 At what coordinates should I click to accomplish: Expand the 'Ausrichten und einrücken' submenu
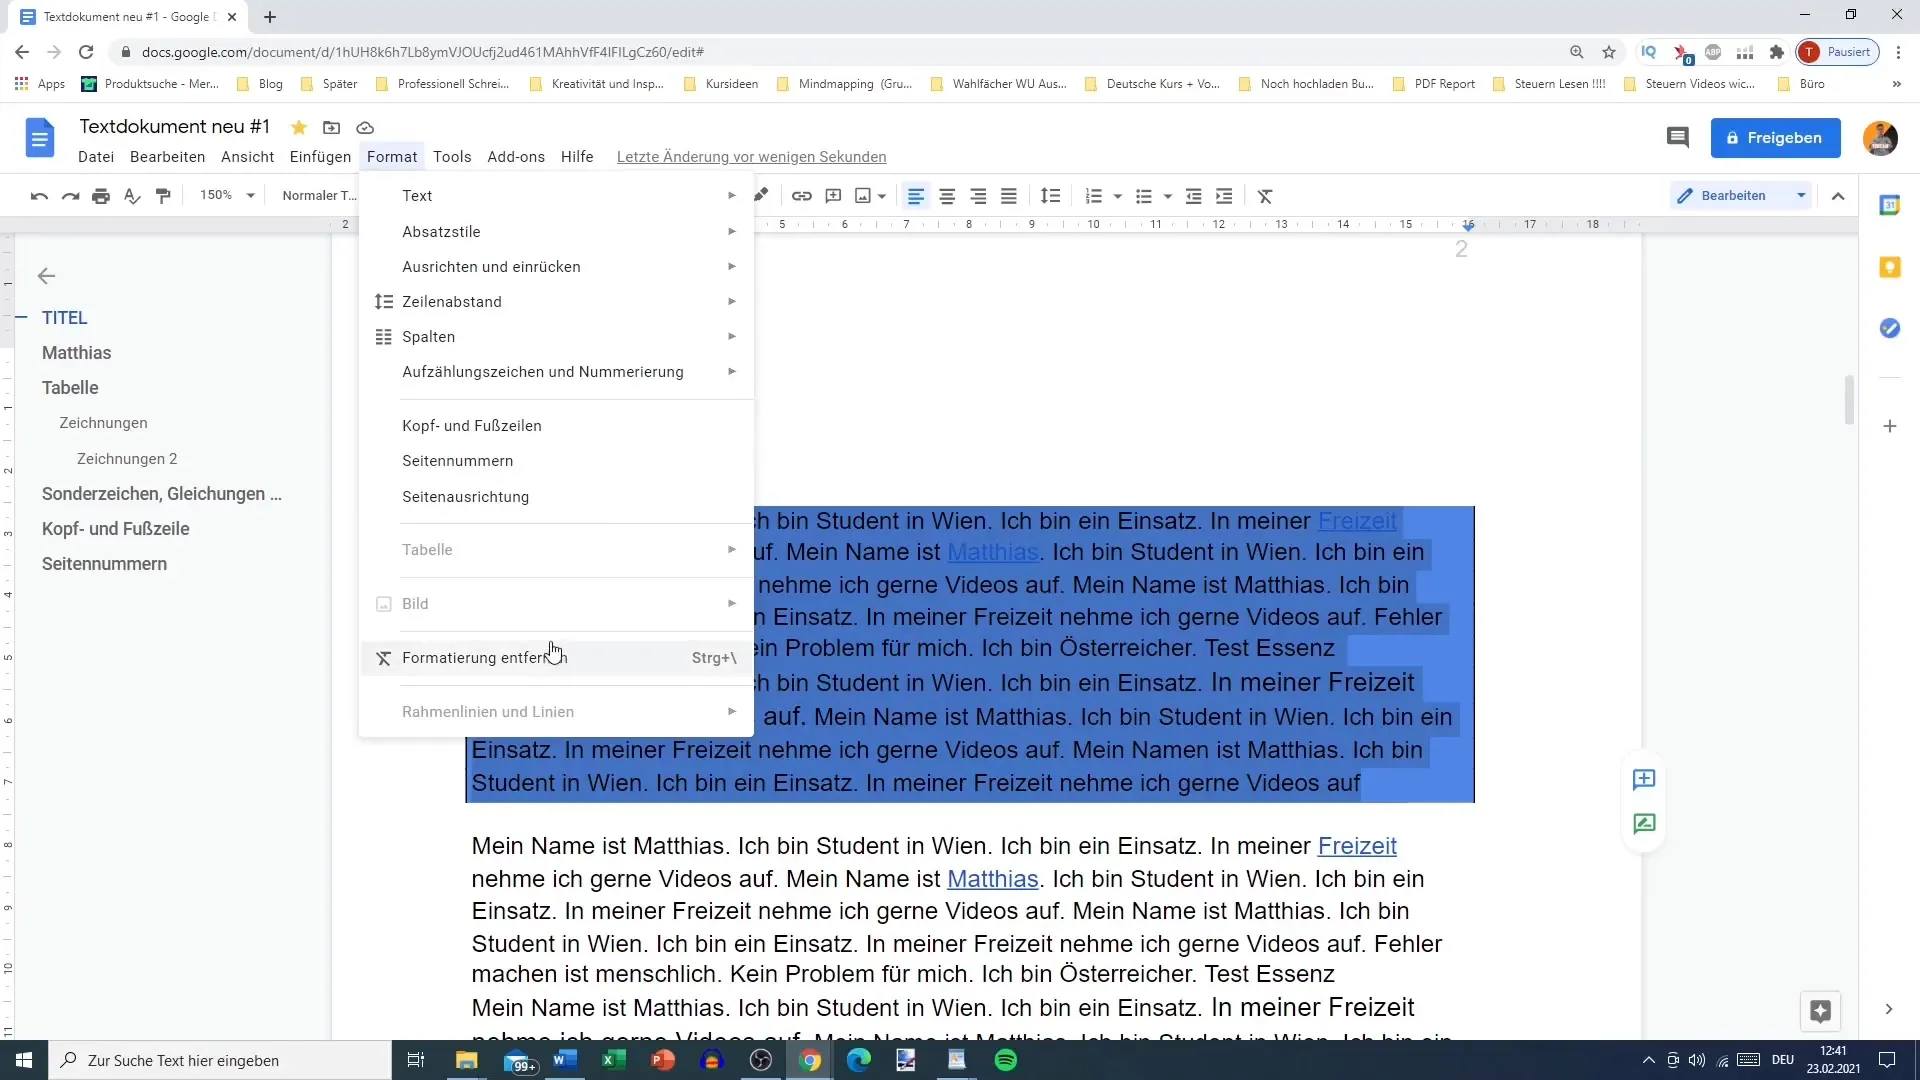[491, 265]
